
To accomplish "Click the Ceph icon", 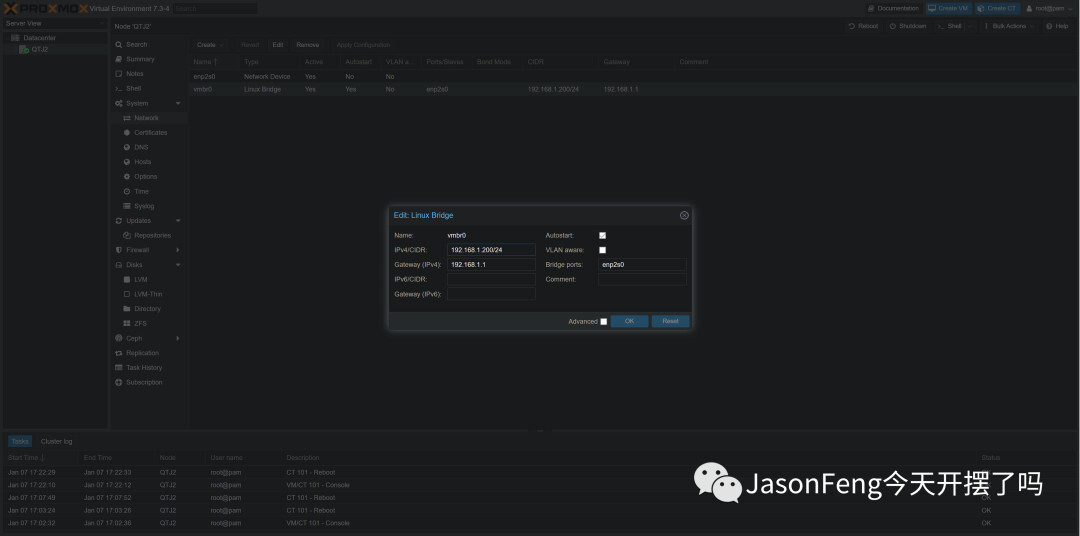I will coord(118,338).
